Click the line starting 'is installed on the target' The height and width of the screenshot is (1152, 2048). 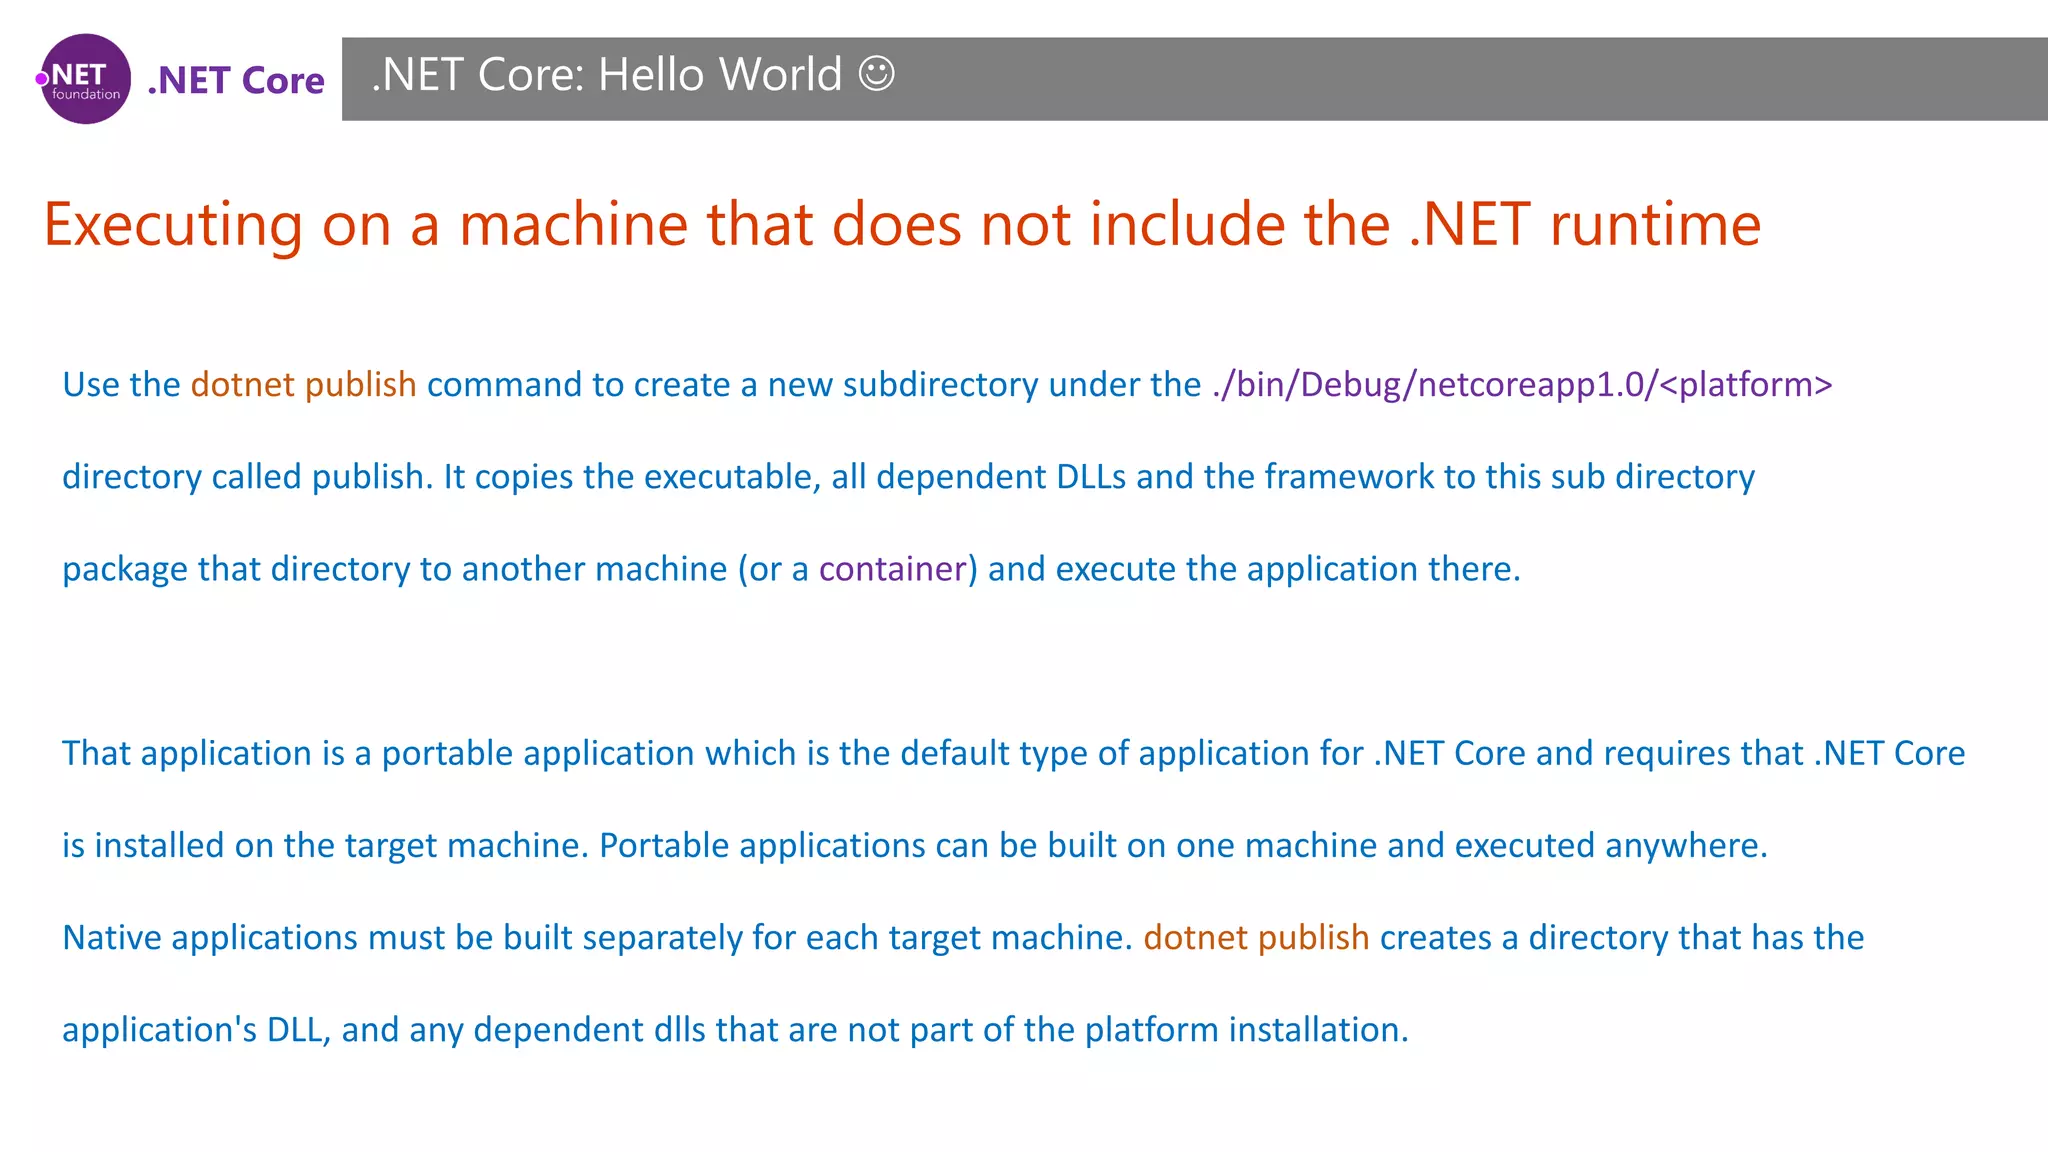pos(914,846)
